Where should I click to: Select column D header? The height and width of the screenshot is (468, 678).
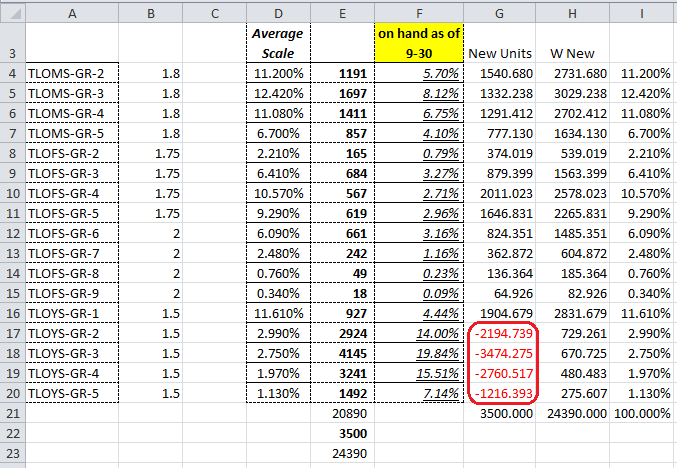click(278, 14)
